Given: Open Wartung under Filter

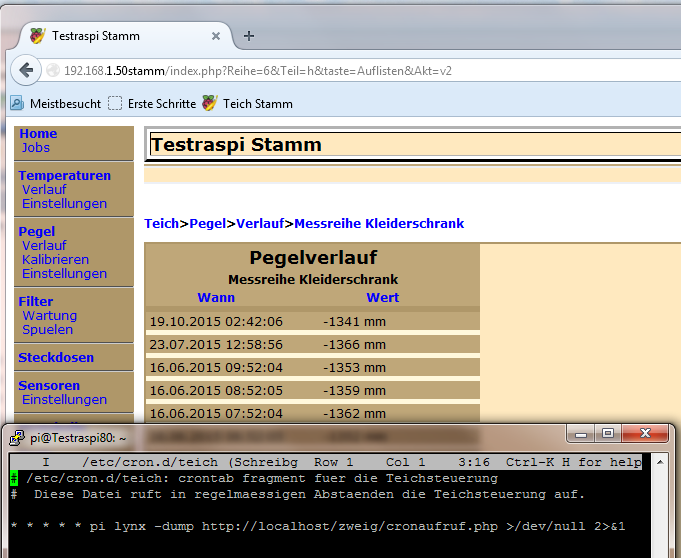Looking at the screenshot, I should click(49, 316).
